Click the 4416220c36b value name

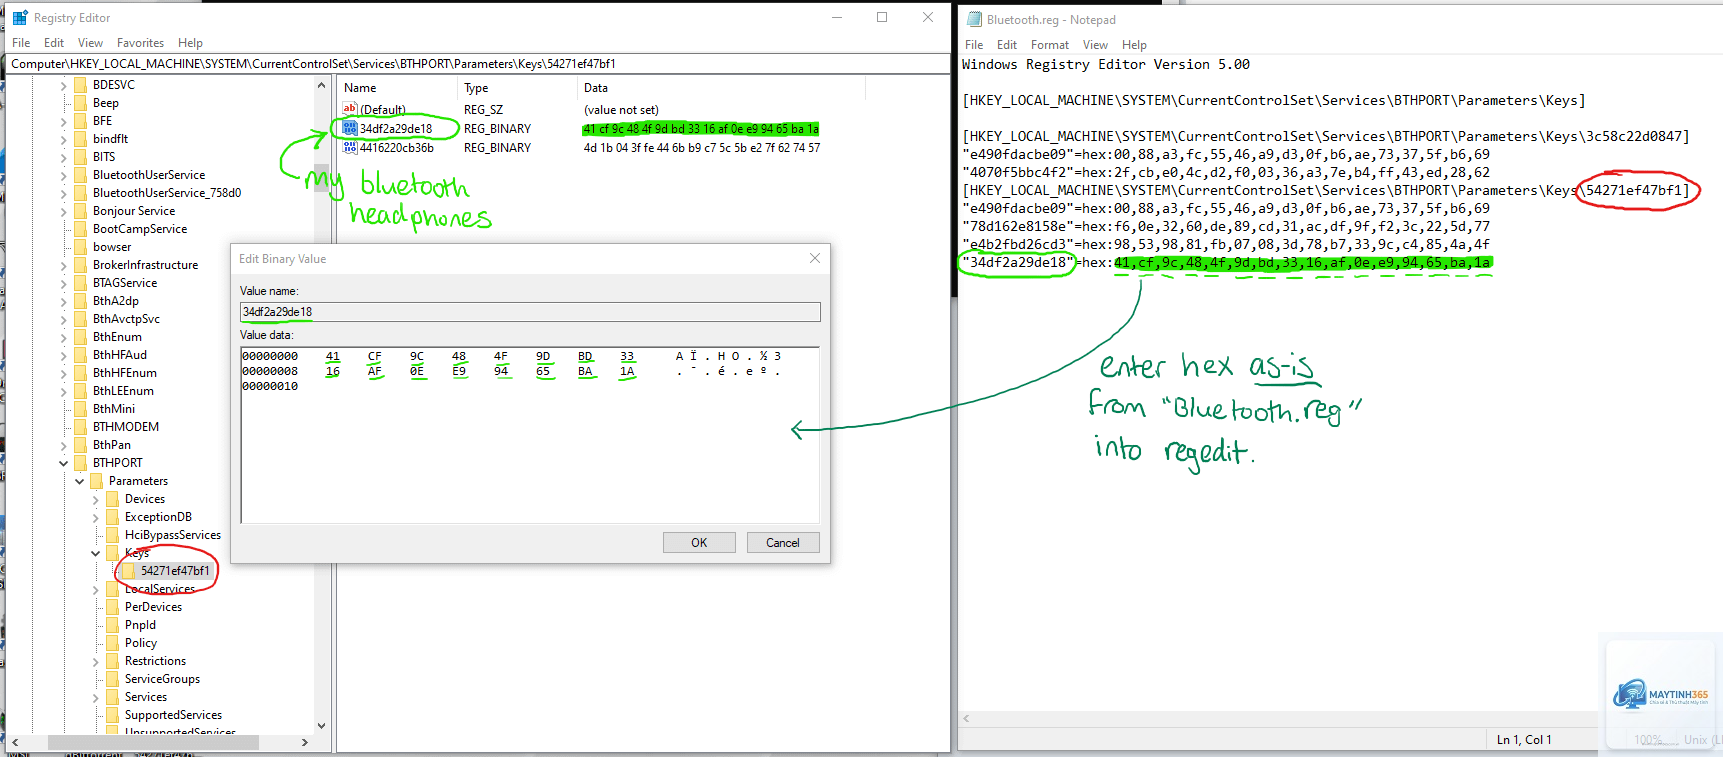pyautogui.click(x=397, y=148)
